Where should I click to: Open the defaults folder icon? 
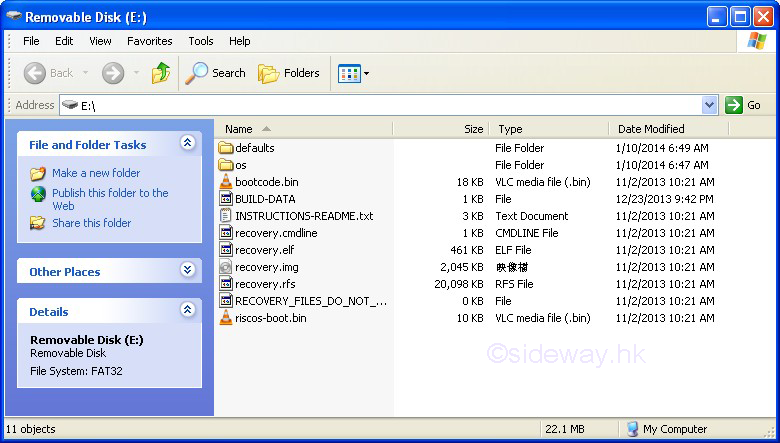226,148
